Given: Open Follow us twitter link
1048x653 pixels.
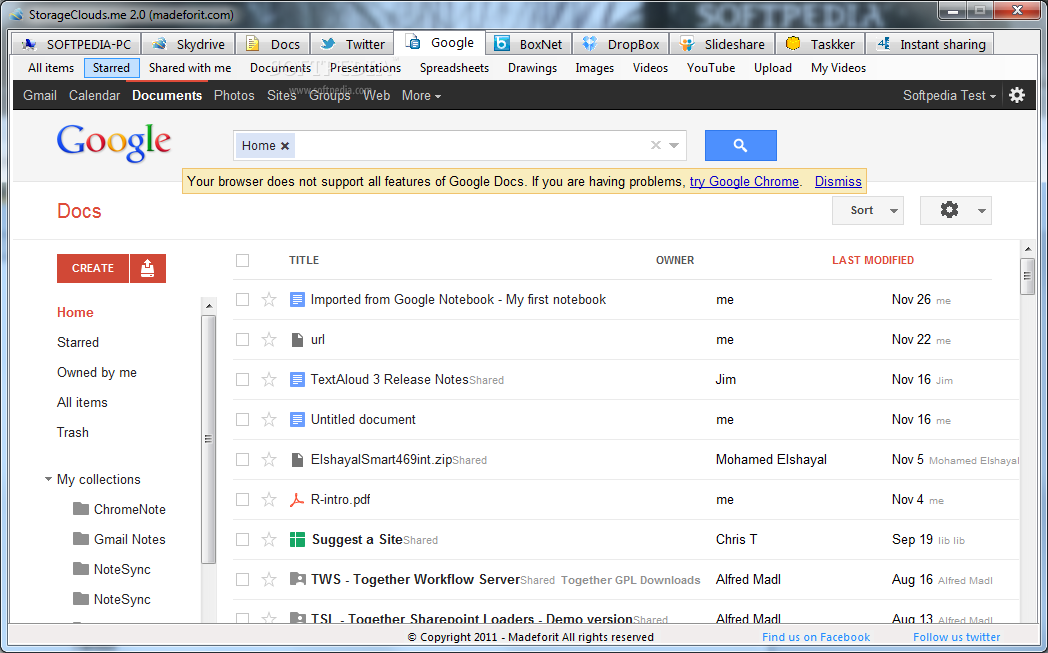Looking at the screenshot, I should click(956, 637).
